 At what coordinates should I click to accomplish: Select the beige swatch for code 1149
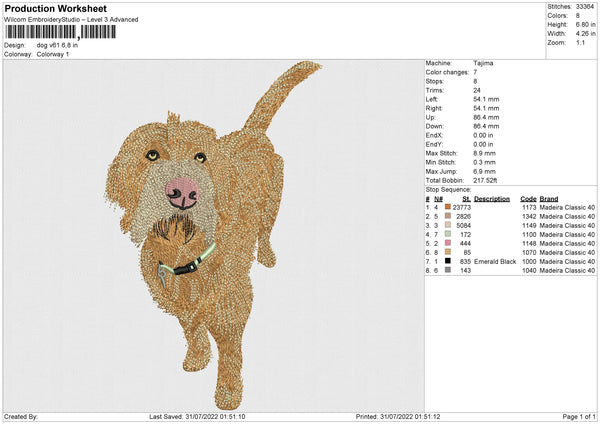click(448, 225)
